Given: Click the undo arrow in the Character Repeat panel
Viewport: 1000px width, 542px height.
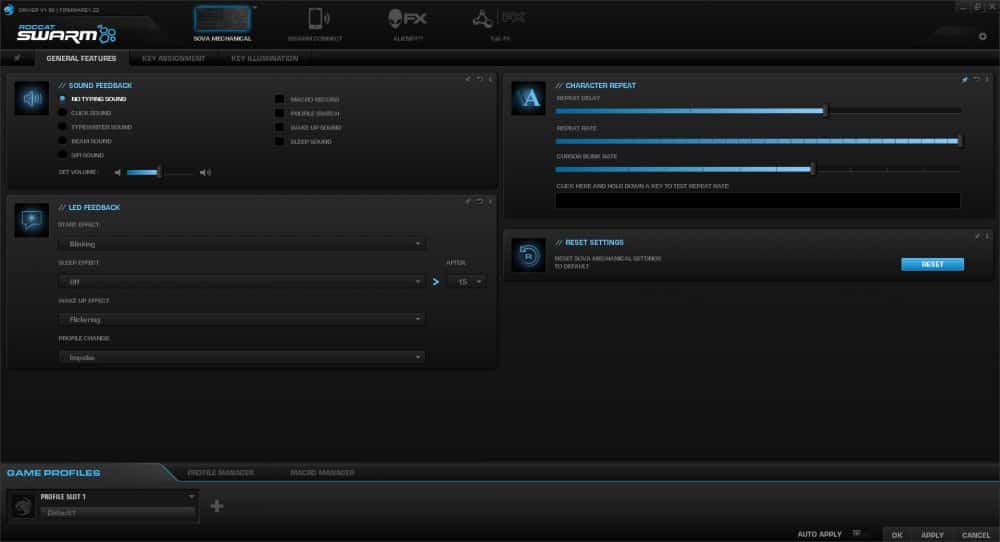Looking at the screenshot, I should point(976,79).
